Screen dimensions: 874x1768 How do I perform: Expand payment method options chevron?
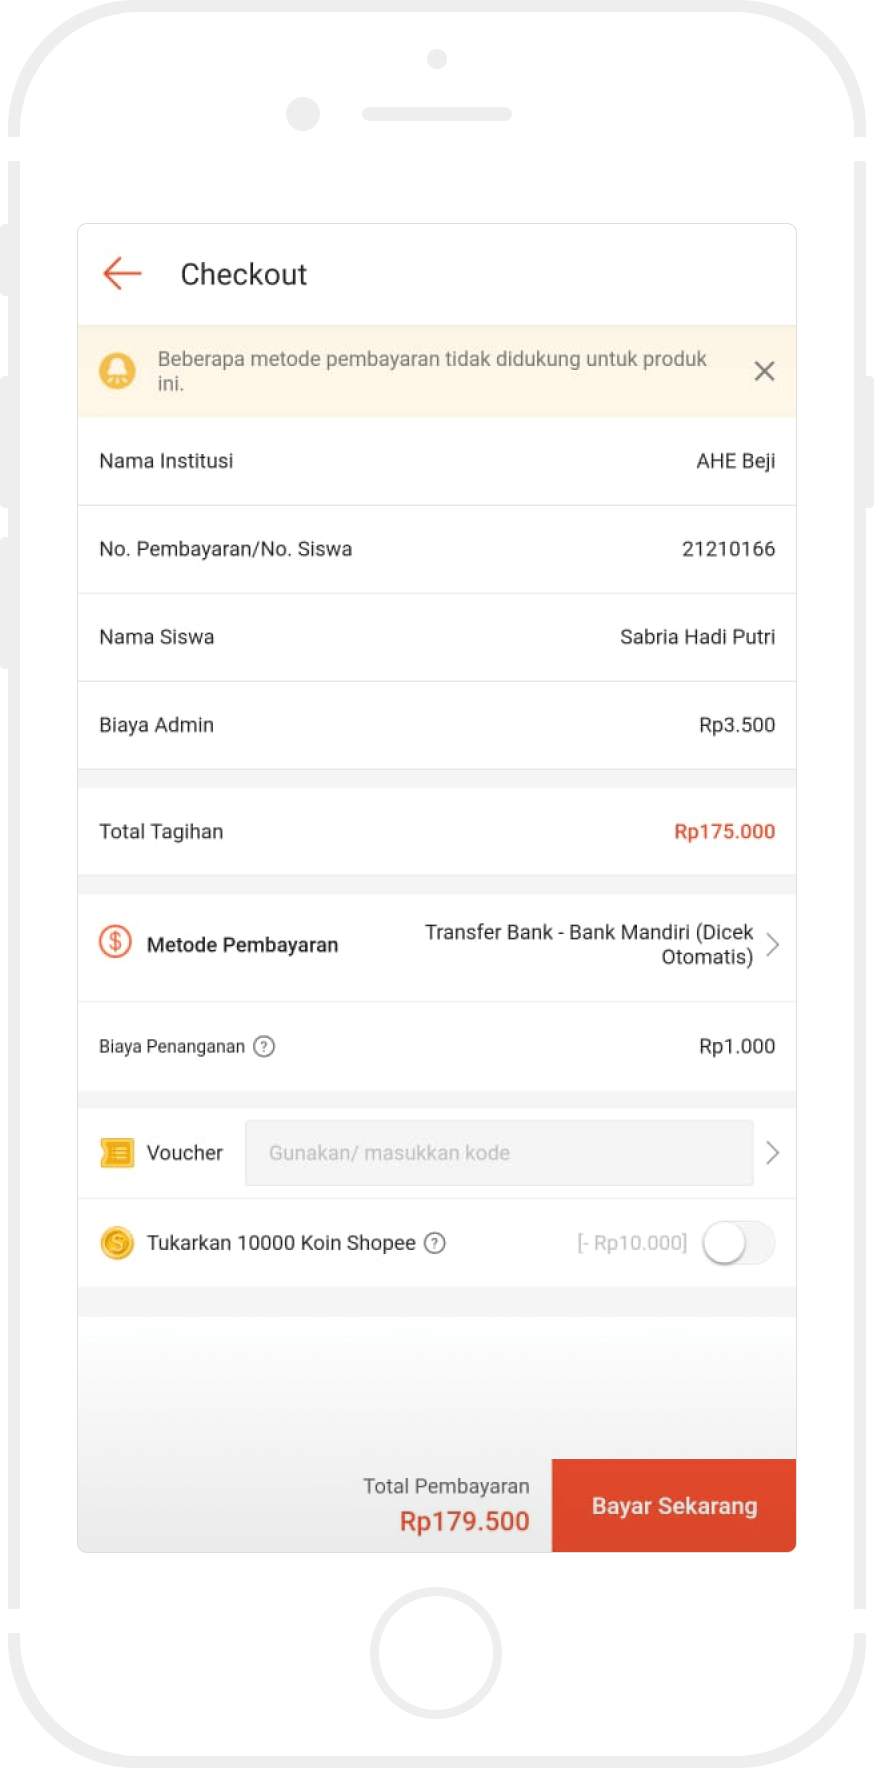pyautogui.click(x=772, y=945)
